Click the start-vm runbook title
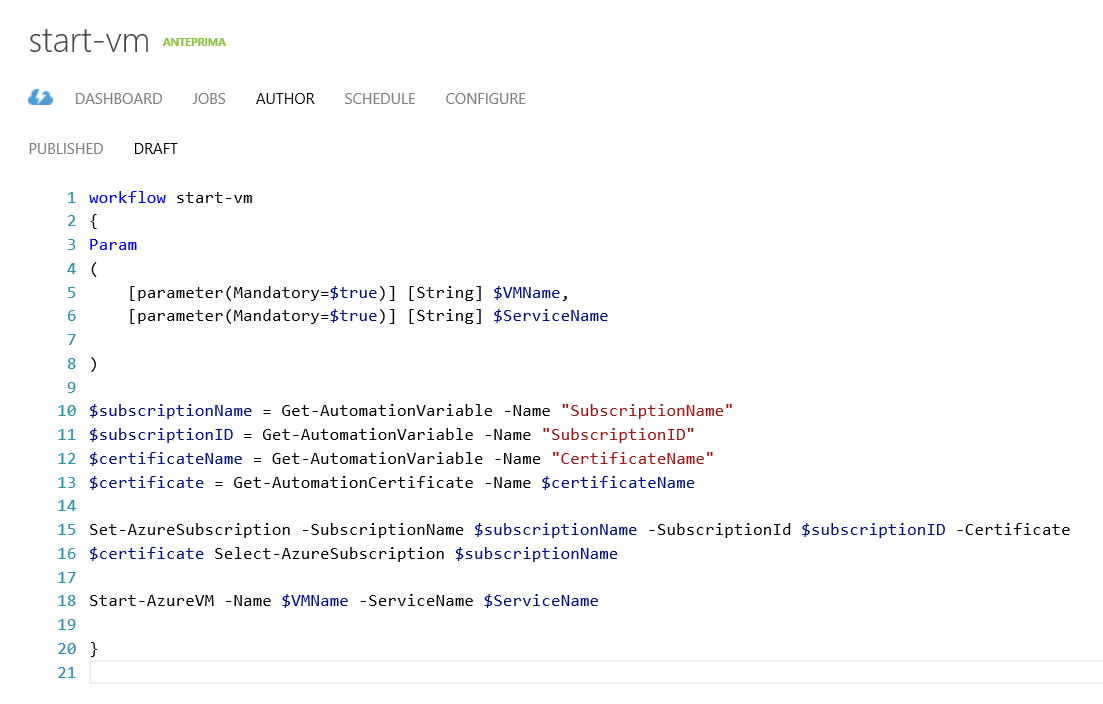Screen dimensions: 1103x704 (89, 41)
